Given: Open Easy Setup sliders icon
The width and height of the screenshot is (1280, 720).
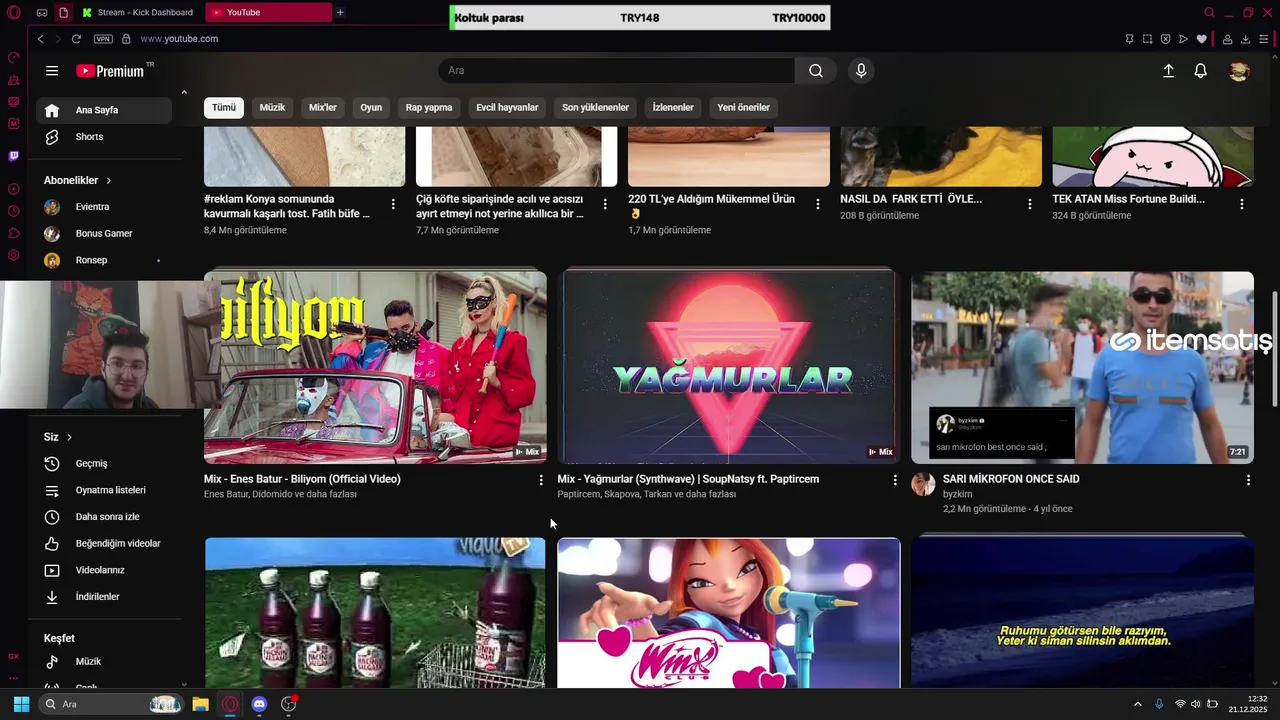Looking at the screenshot, I should pos(1264,39).
